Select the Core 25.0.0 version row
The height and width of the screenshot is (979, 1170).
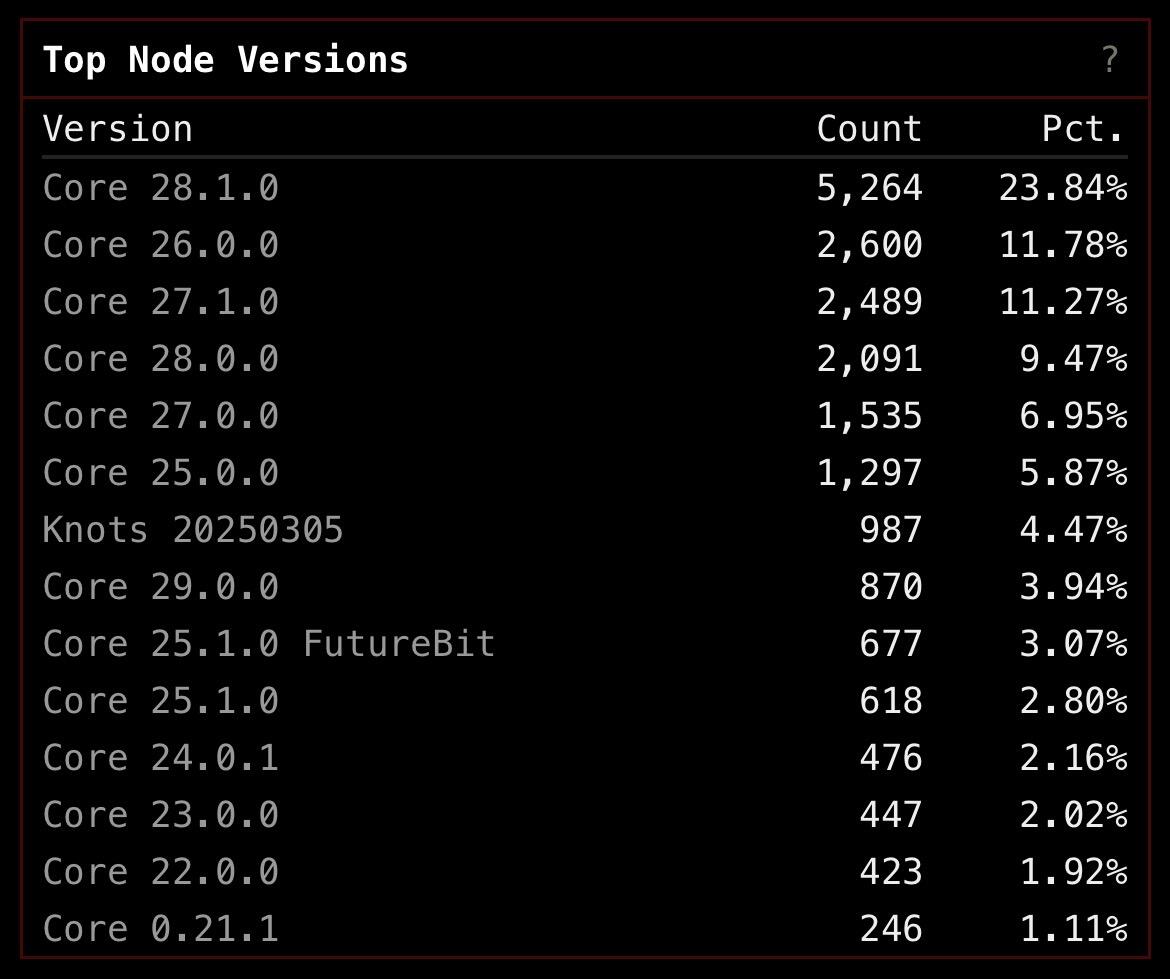[585, 472]
